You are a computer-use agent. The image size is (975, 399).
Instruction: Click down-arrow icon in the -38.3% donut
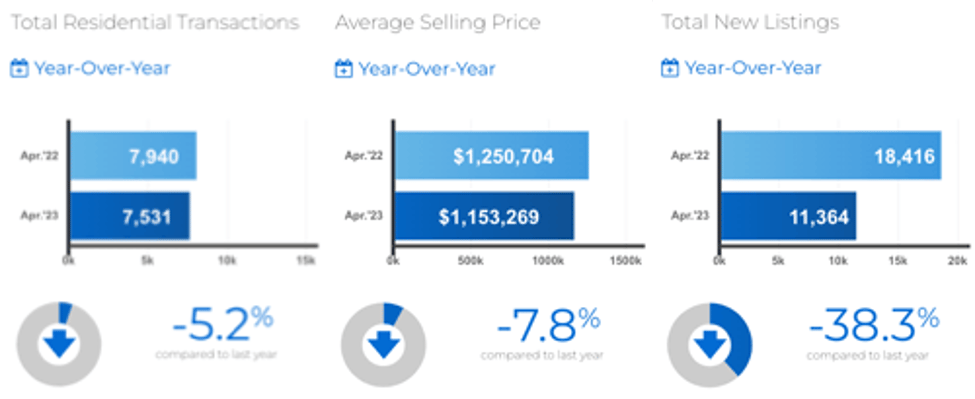pos(710,344)
